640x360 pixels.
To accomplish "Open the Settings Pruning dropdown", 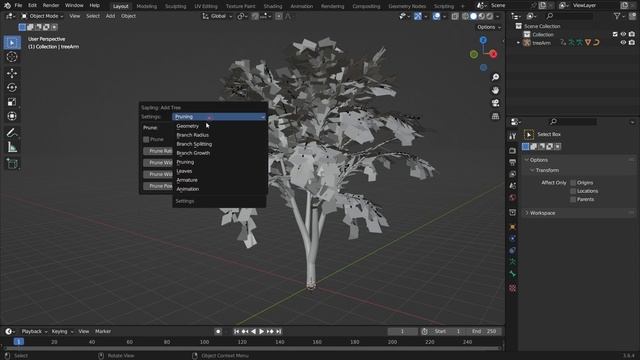I will (219, 117).
